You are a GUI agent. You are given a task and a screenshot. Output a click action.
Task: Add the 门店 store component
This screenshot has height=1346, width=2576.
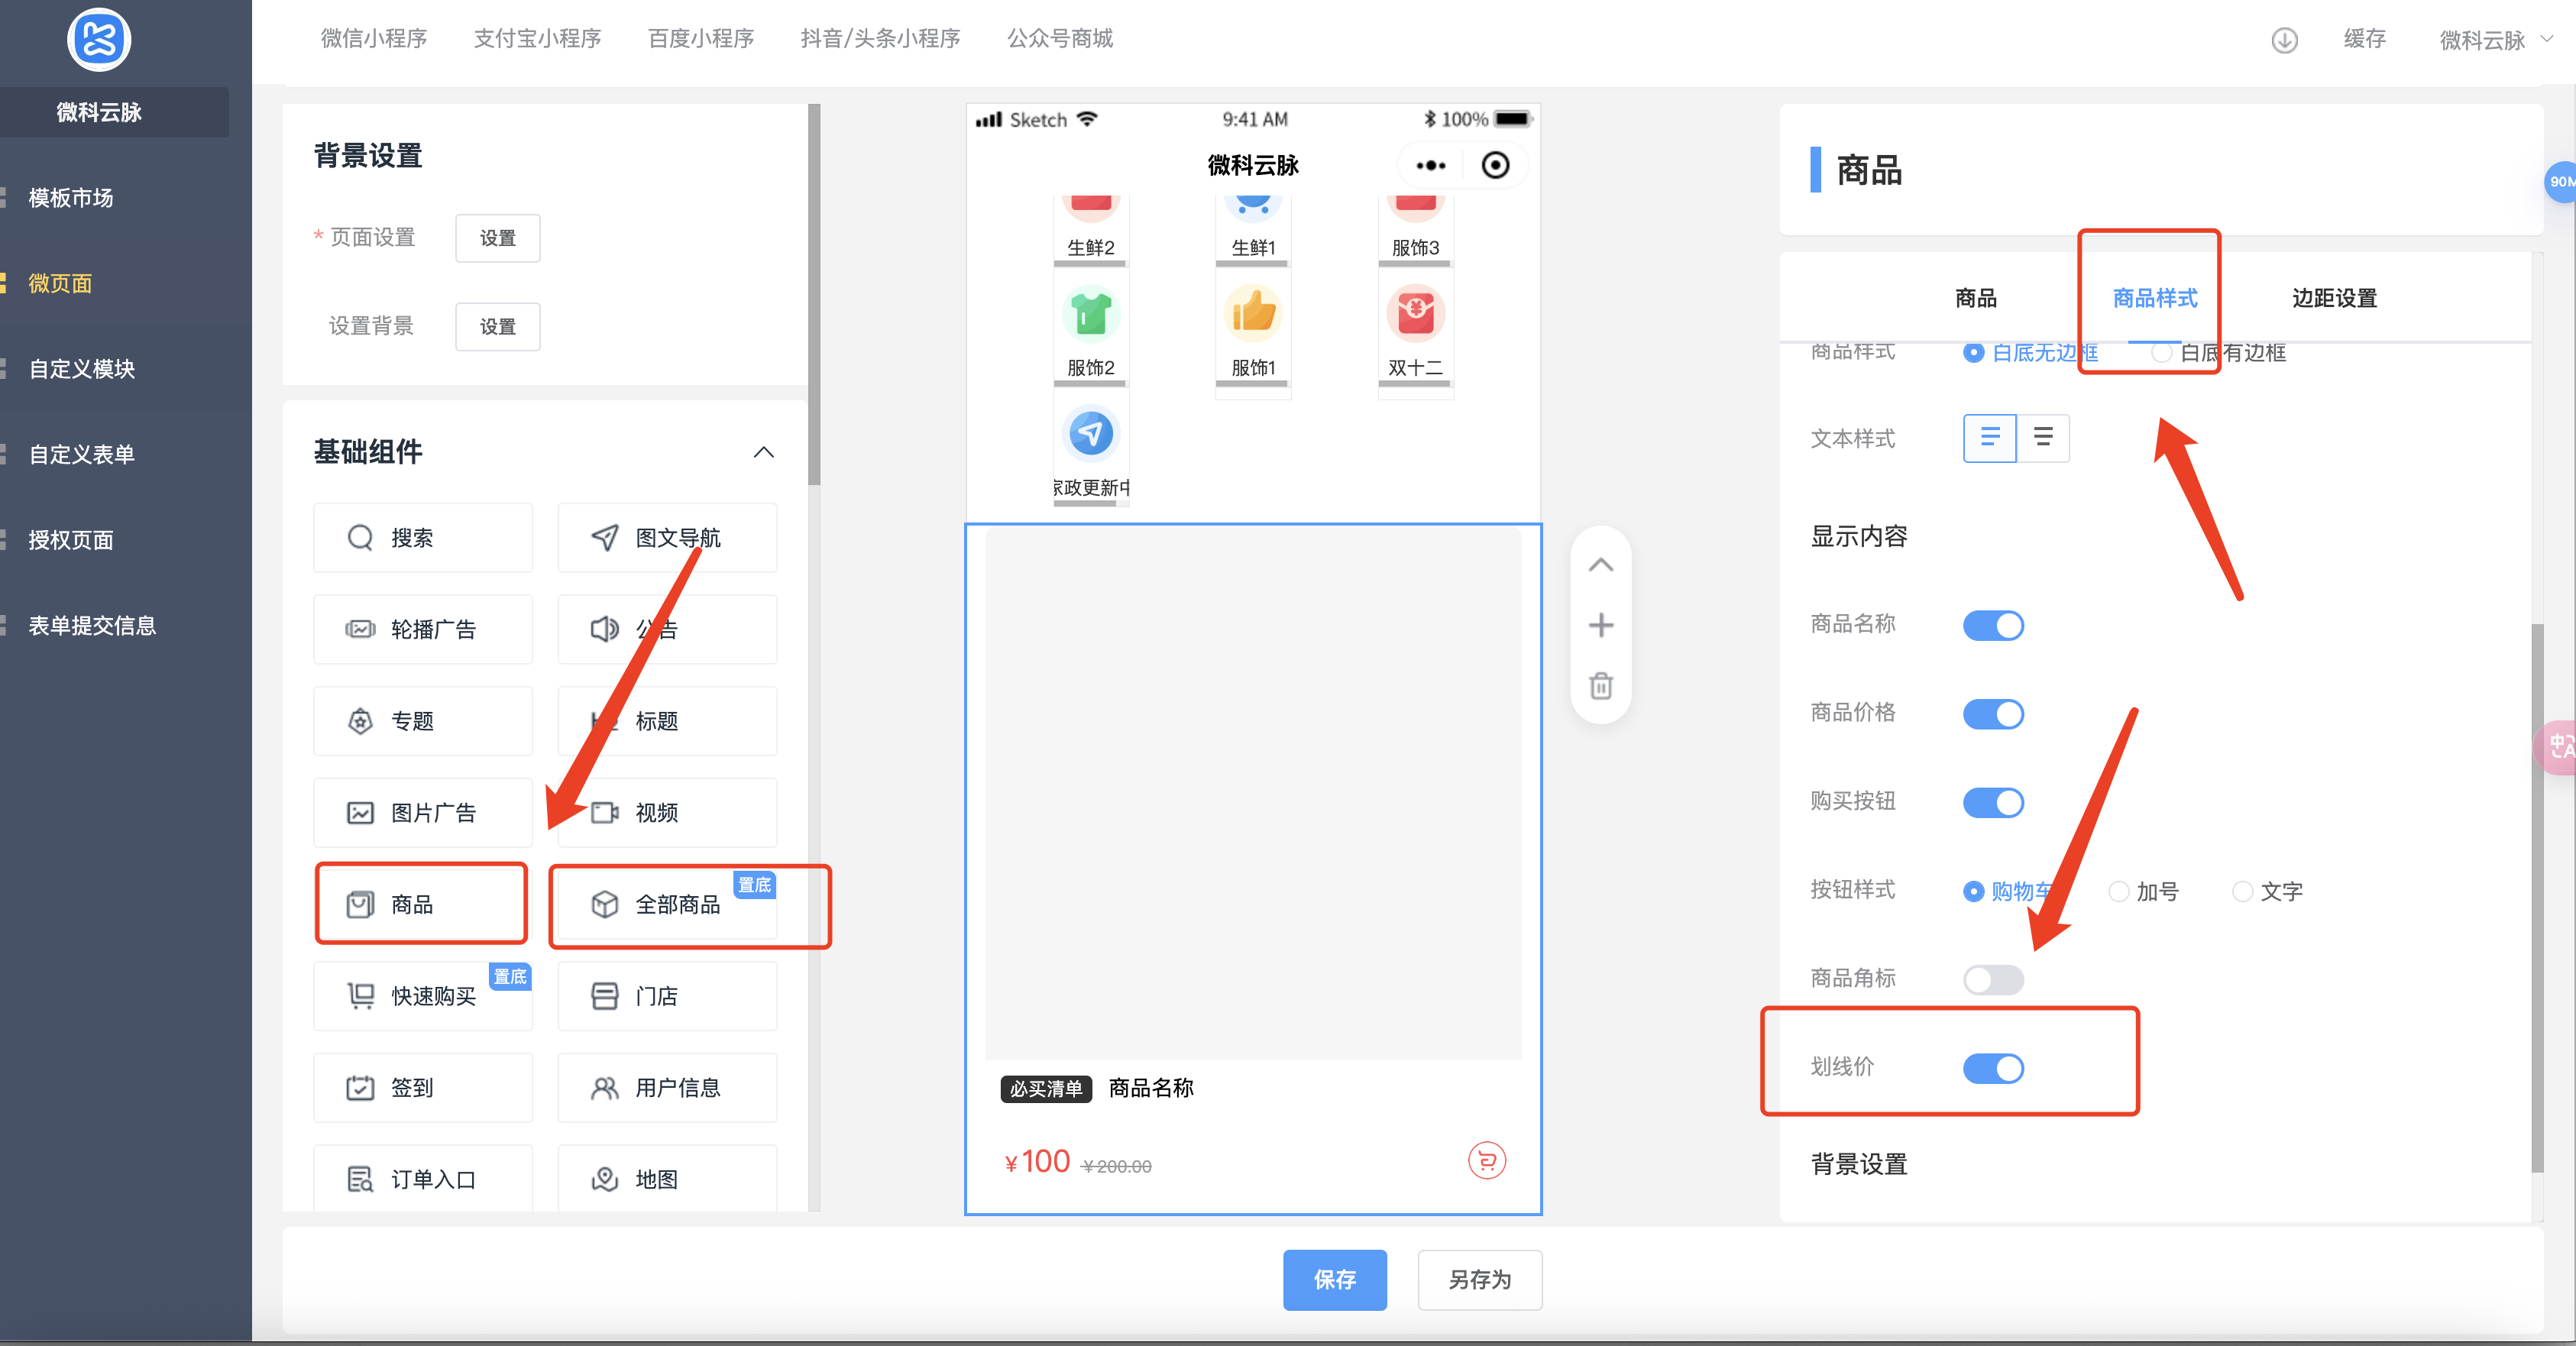click(667, 996)
